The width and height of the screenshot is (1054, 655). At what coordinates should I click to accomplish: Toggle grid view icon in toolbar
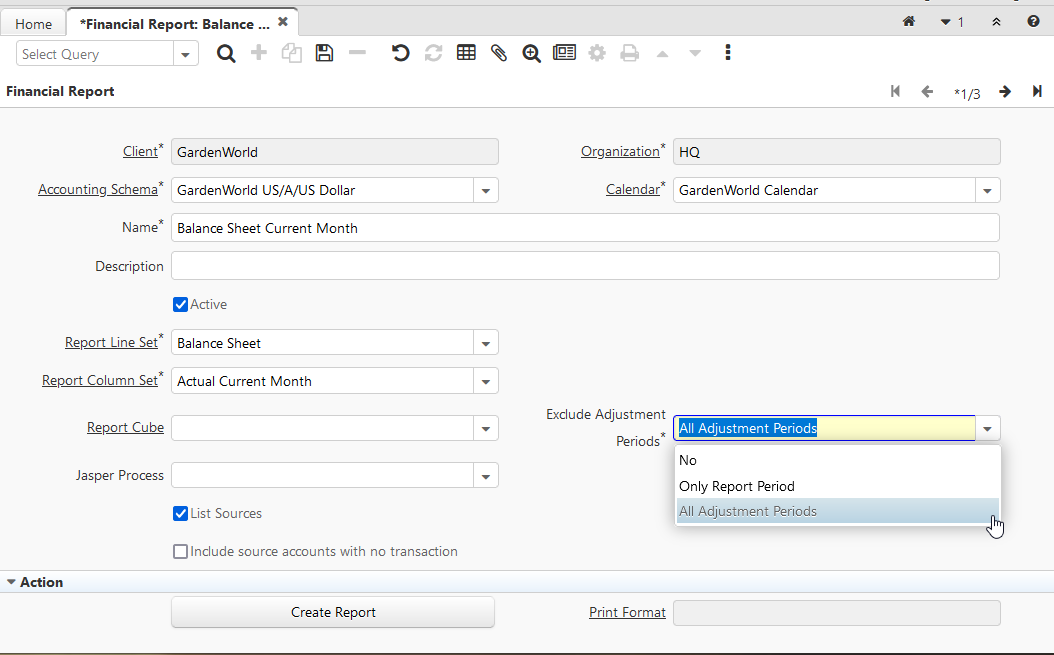click(x=466, y=54)
